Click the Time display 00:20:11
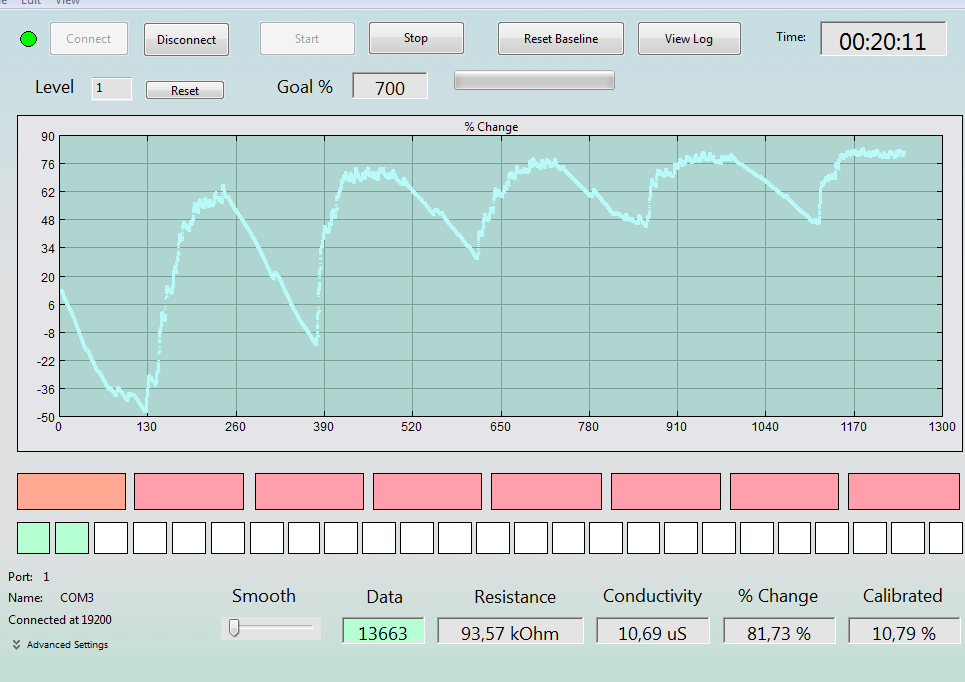 coord(883,39)
